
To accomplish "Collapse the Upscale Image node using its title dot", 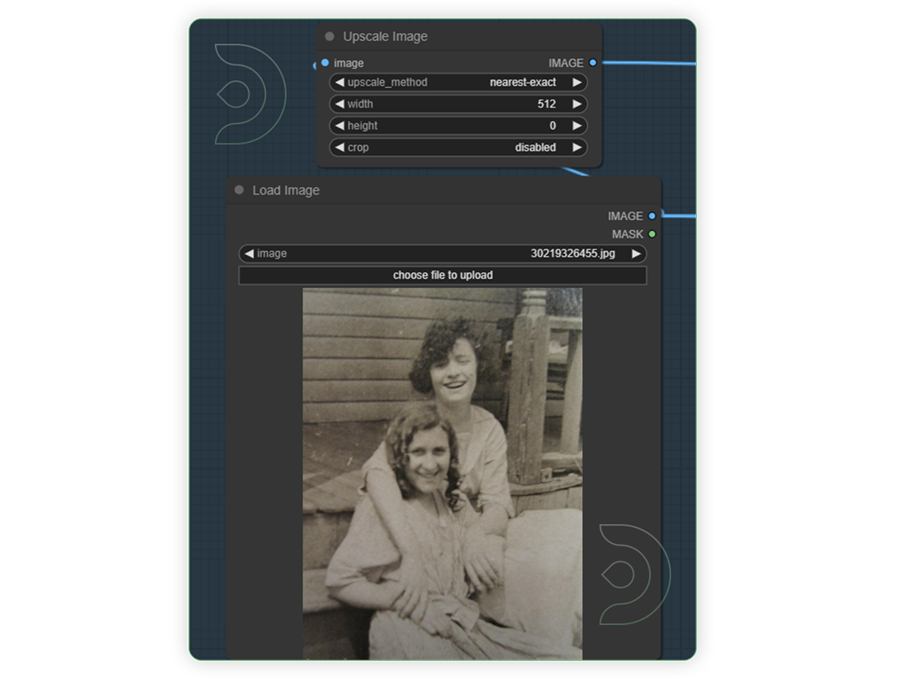I will click(x=329, y=36).
